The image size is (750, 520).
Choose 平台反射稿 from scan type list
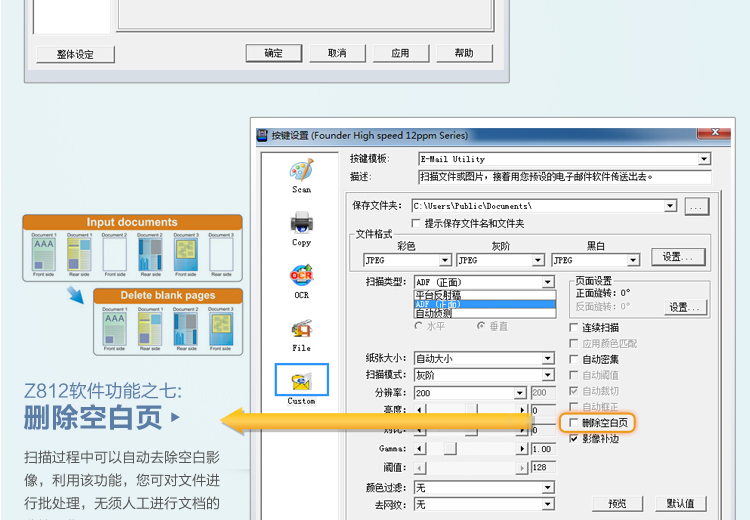[x=438, y=295]
